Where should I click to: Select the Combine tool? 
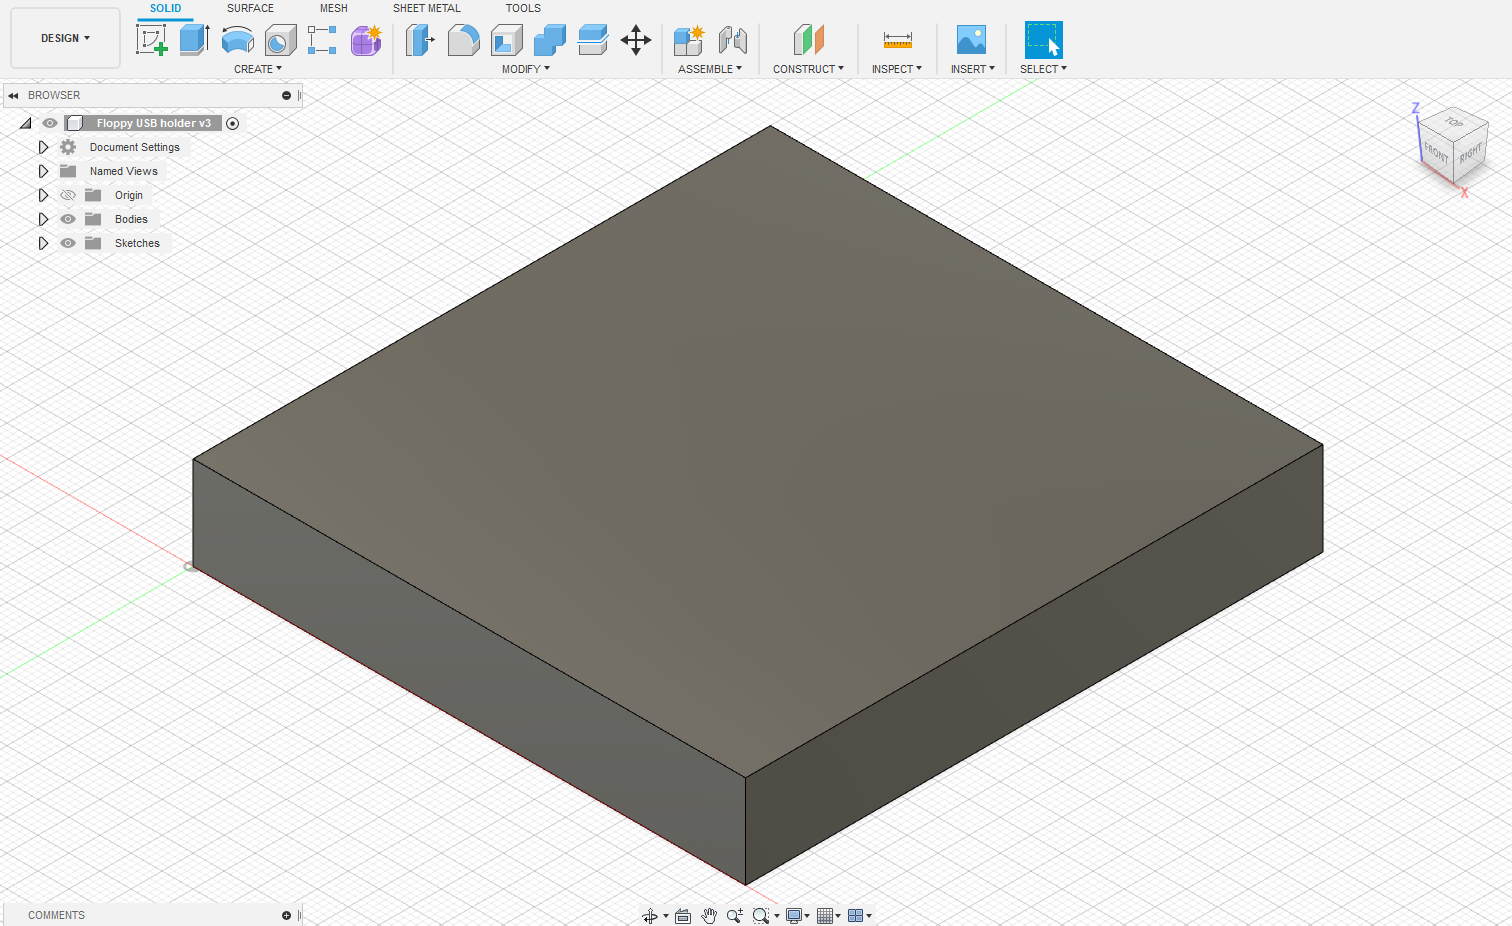click(550, 40)
